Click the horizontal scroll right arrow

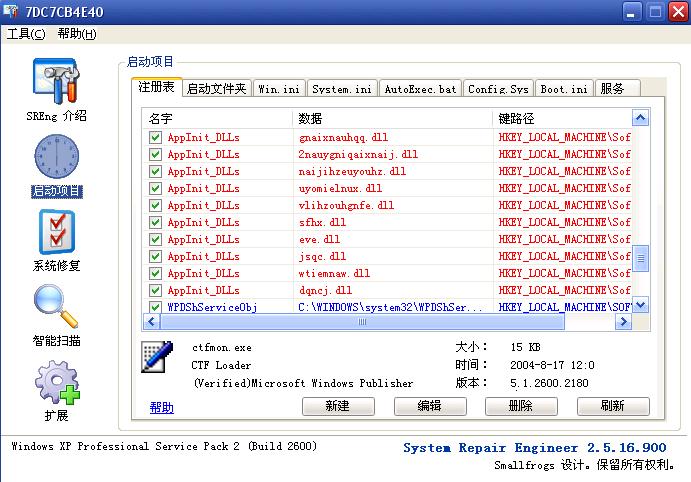(623, 322)
